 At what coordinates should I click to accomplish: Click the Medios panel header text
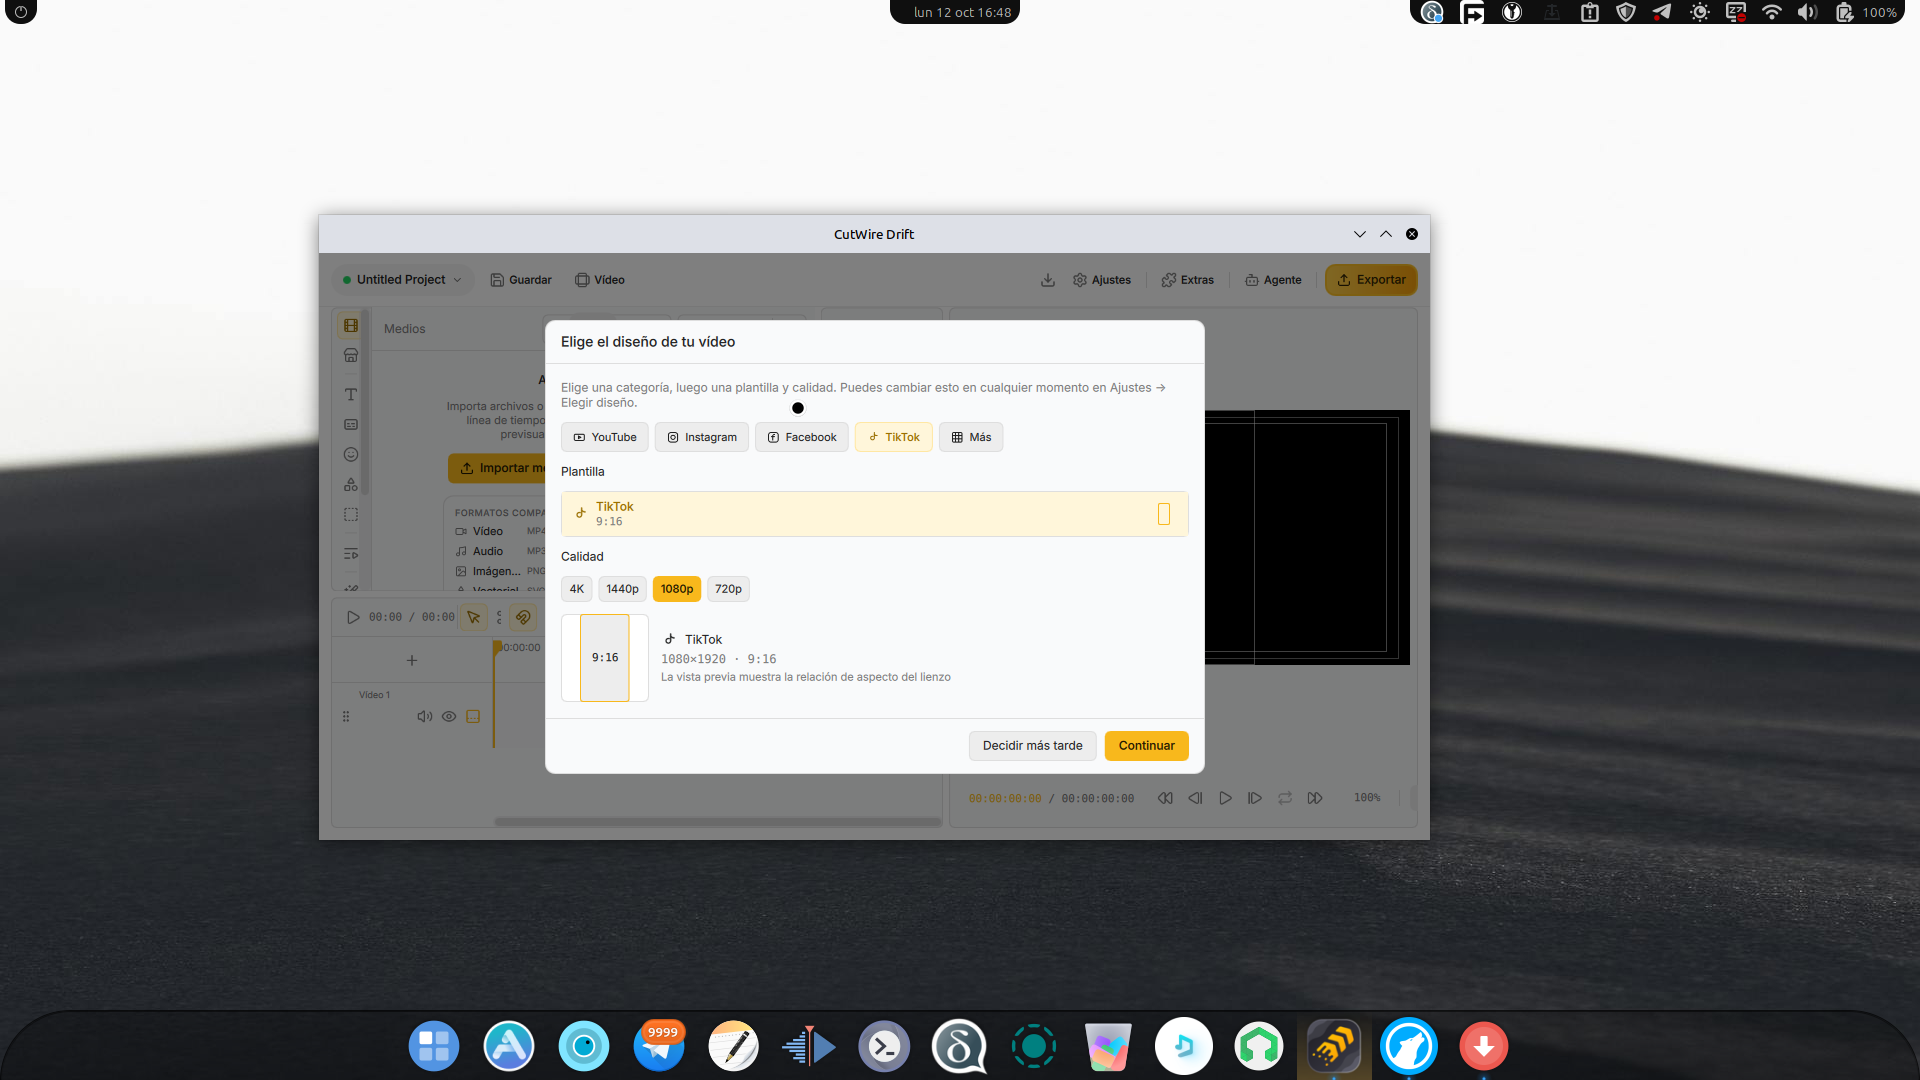[405, 329]
